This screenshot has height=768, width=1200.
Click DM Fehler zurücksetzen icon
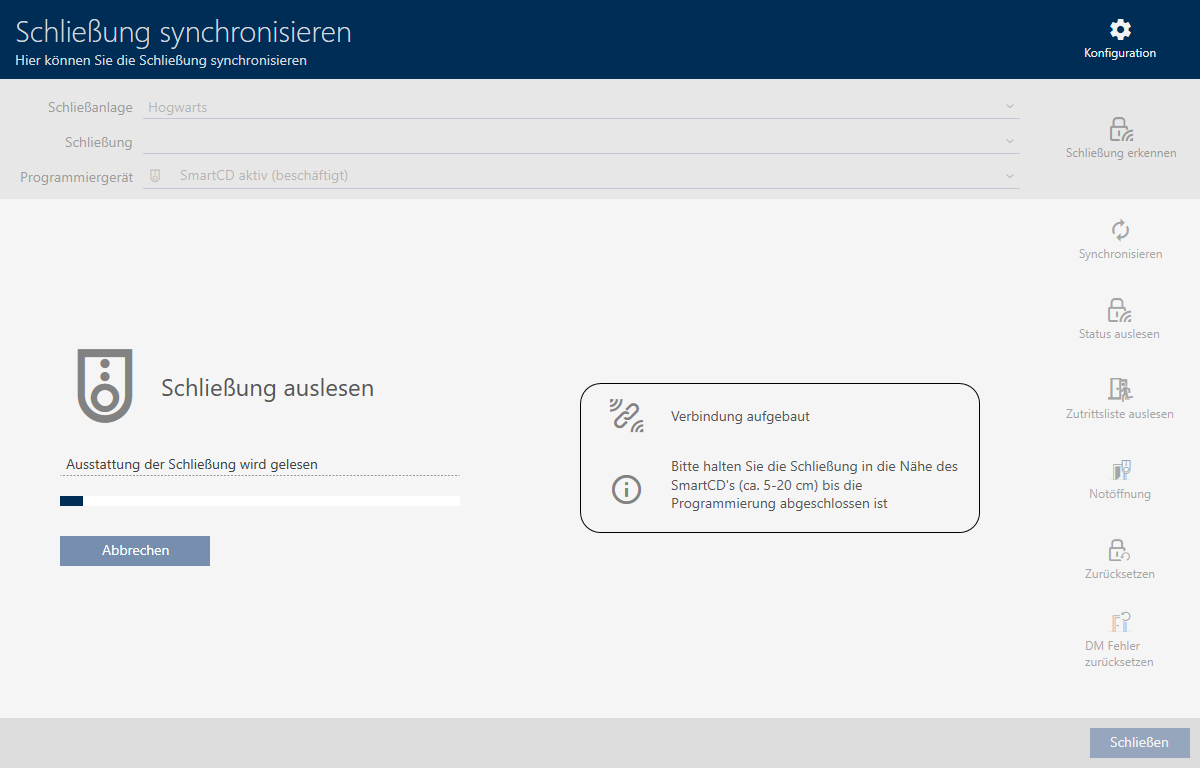click(x=1119, y=622)
